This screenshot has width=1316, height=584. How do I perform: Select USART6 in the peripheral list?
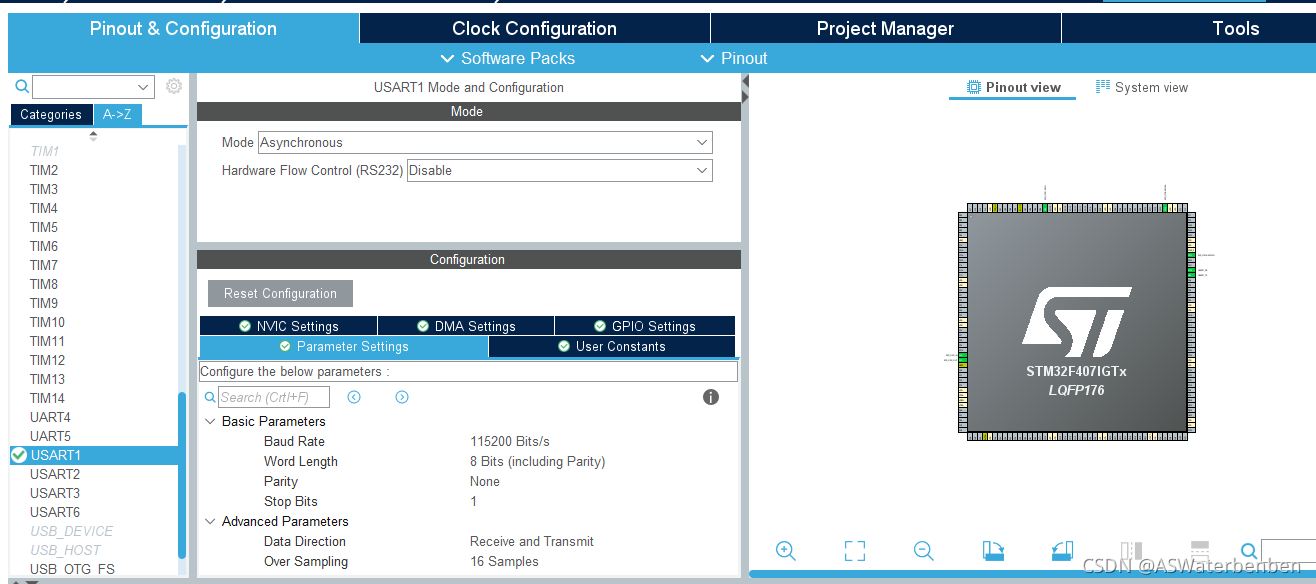pyautogui.click(x=55, y=512)
